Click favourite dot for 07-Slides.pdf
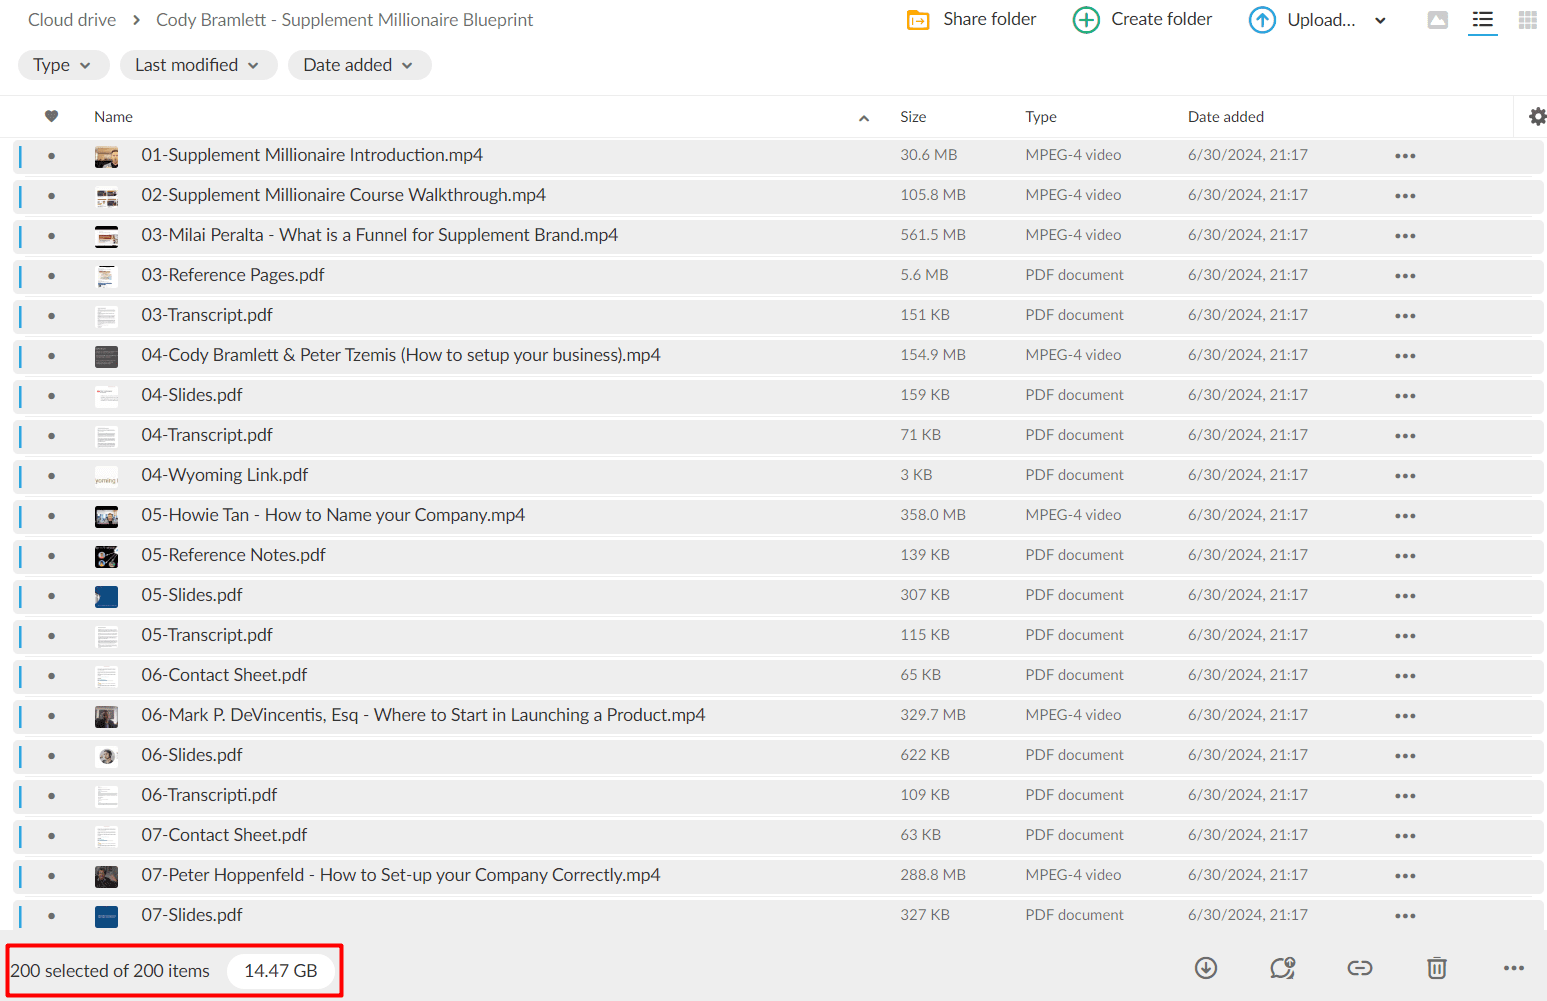The height and width of the screenshot is (1001, 1547). [x=52, y=916]
